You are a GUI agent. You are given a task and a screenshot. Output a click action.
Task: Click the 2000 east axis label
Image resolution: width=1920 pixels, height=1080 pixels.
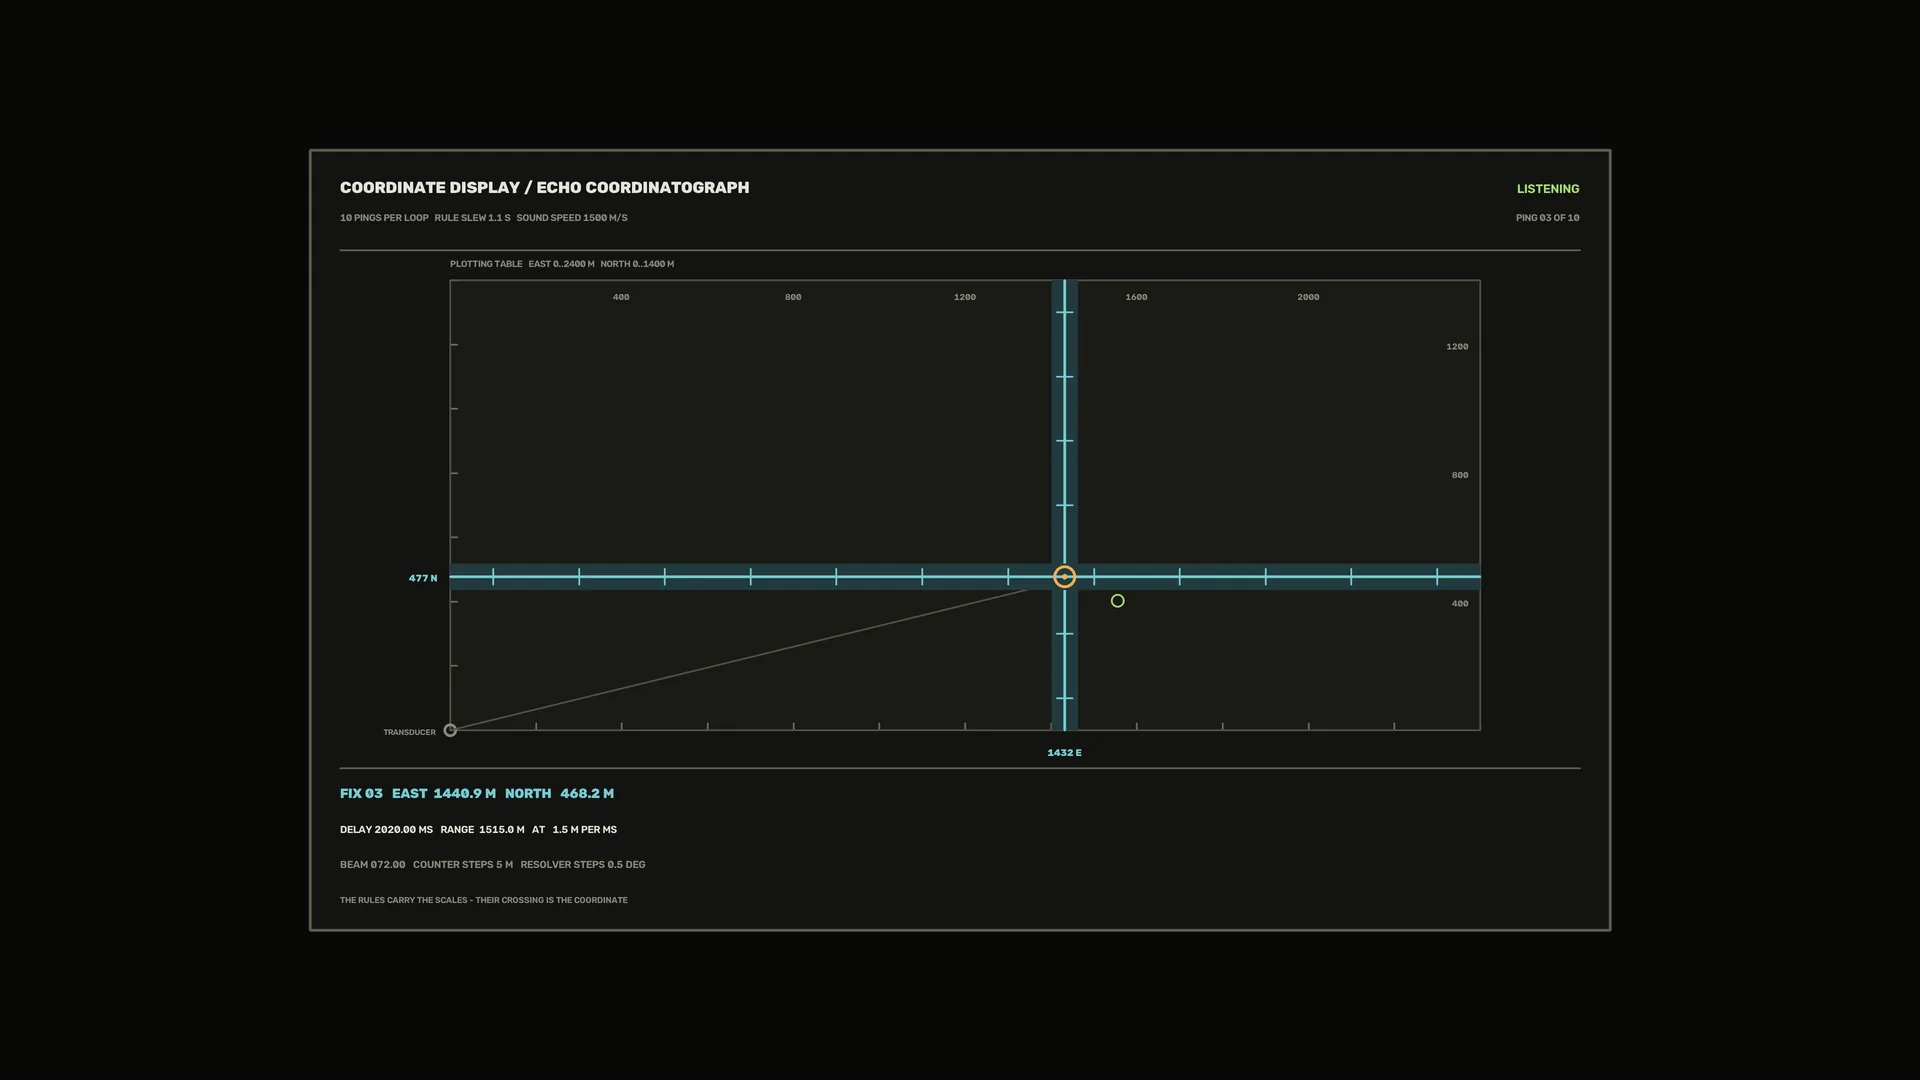pos(1308,297)
